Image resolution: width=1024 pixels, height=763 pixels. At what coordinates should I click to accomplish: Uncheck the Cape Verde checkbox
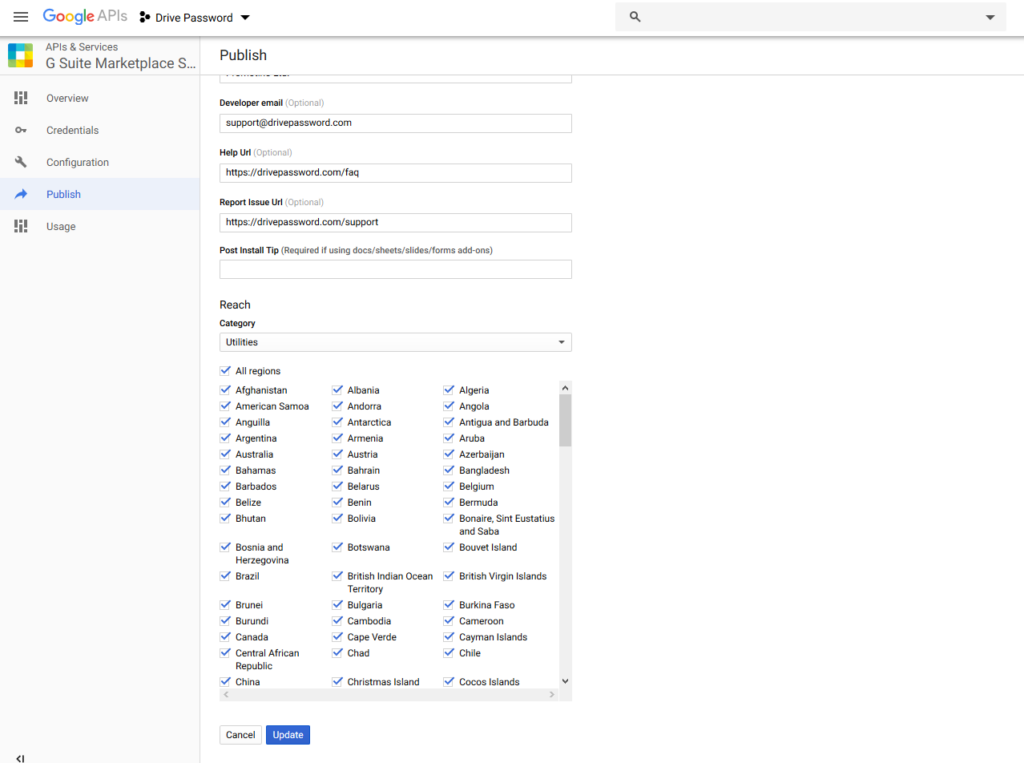(337, 637)
